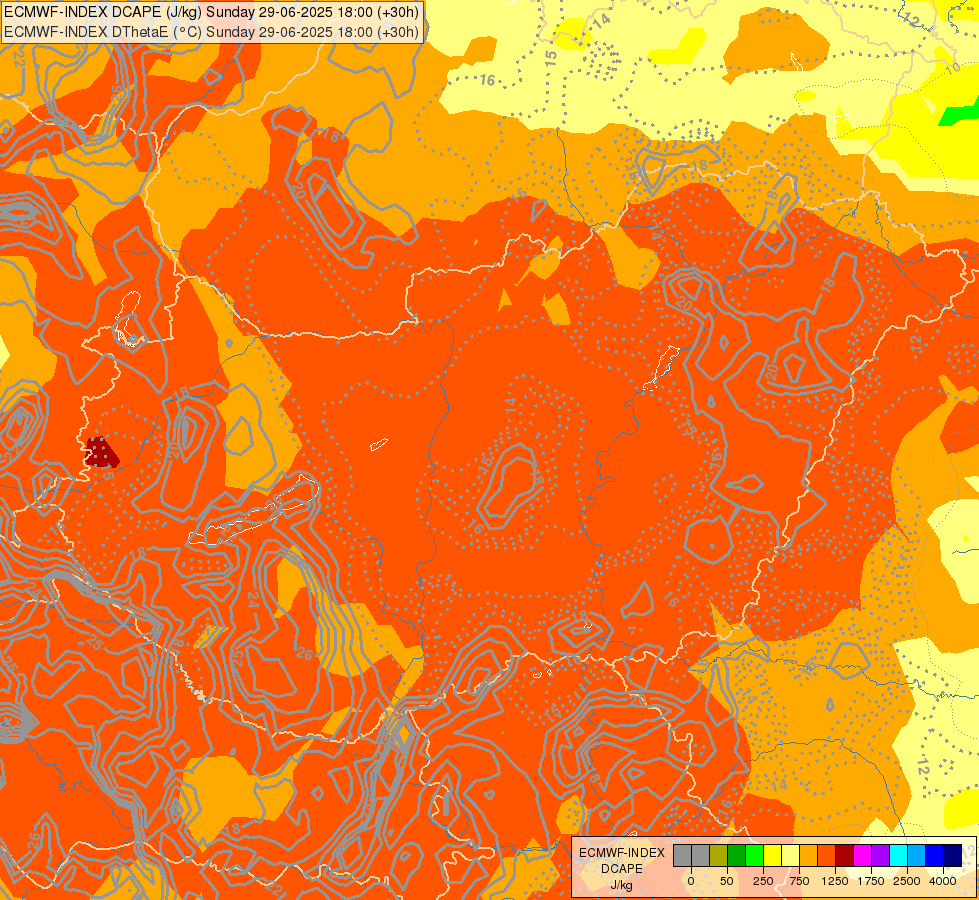Click the legend scale value 50

(x=727, y=881)
